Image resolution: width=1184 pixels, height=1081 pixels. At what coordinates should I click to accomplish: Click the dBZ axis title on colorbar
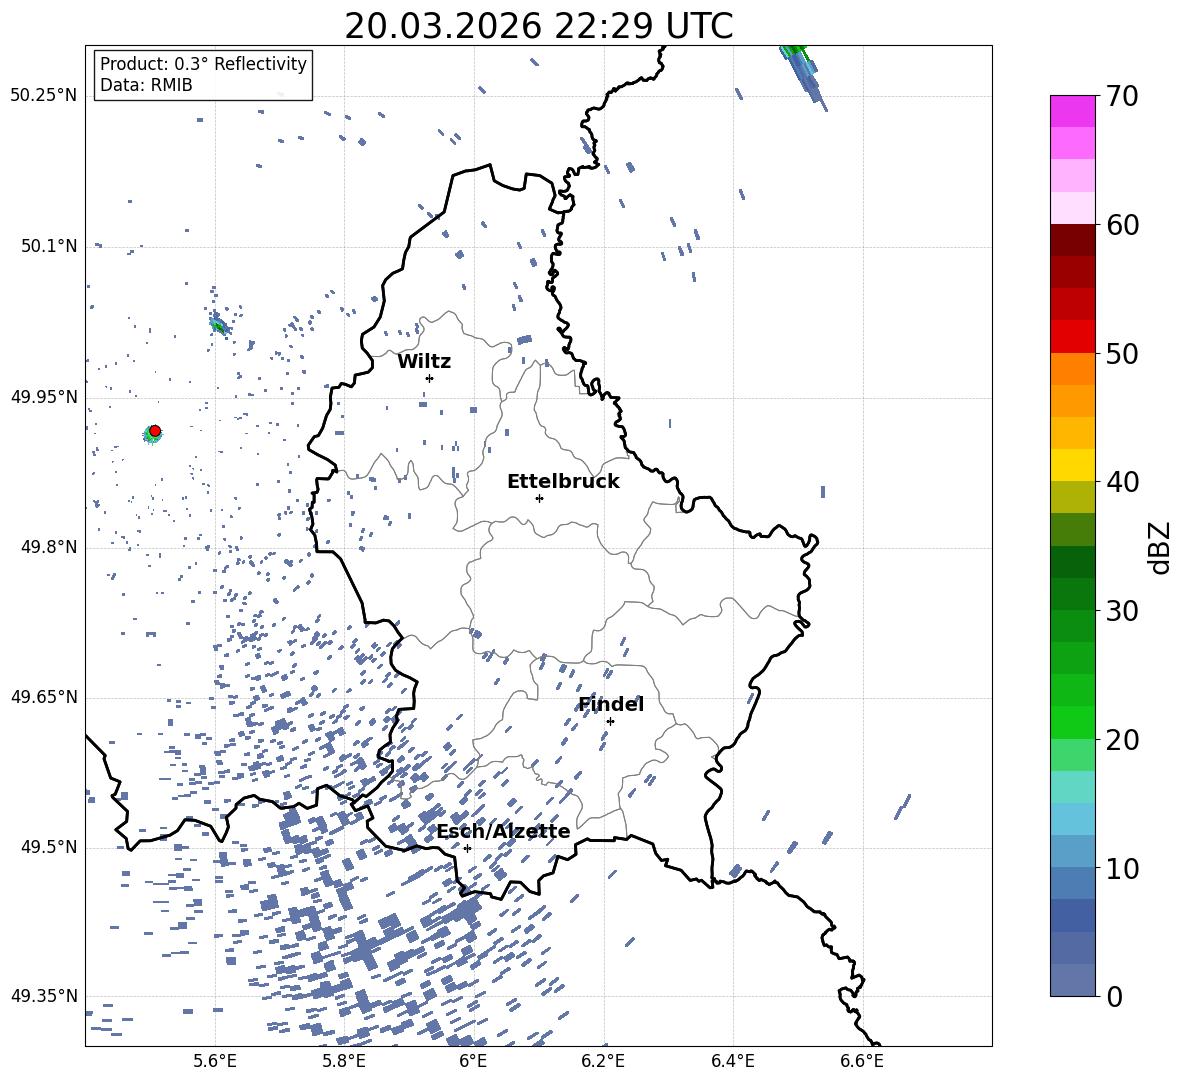[1161, 547]
